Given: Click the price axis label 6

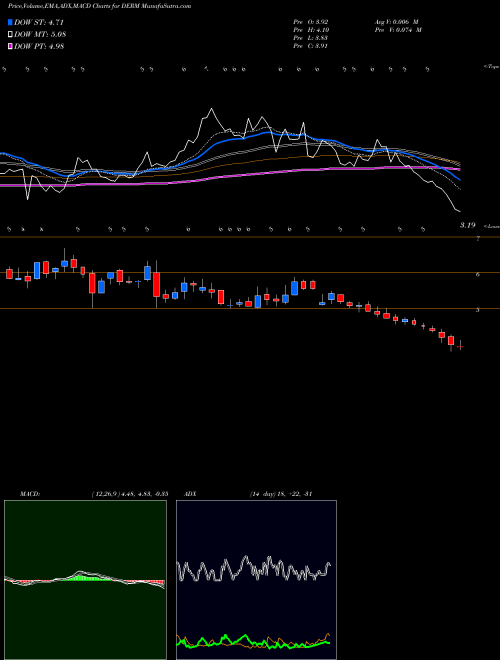Looking at the screenshot, I should coord(478,274).
